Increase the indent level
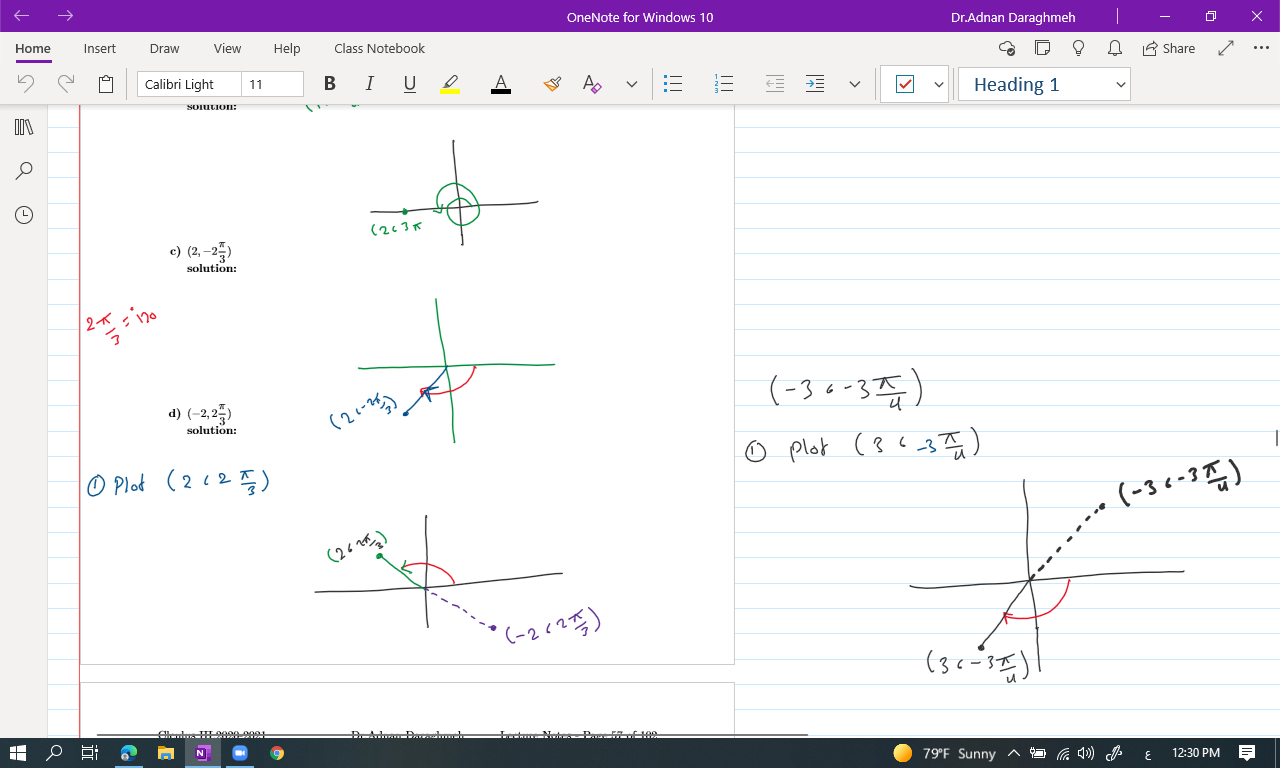The image size is (1280, 768). [815, 85]
